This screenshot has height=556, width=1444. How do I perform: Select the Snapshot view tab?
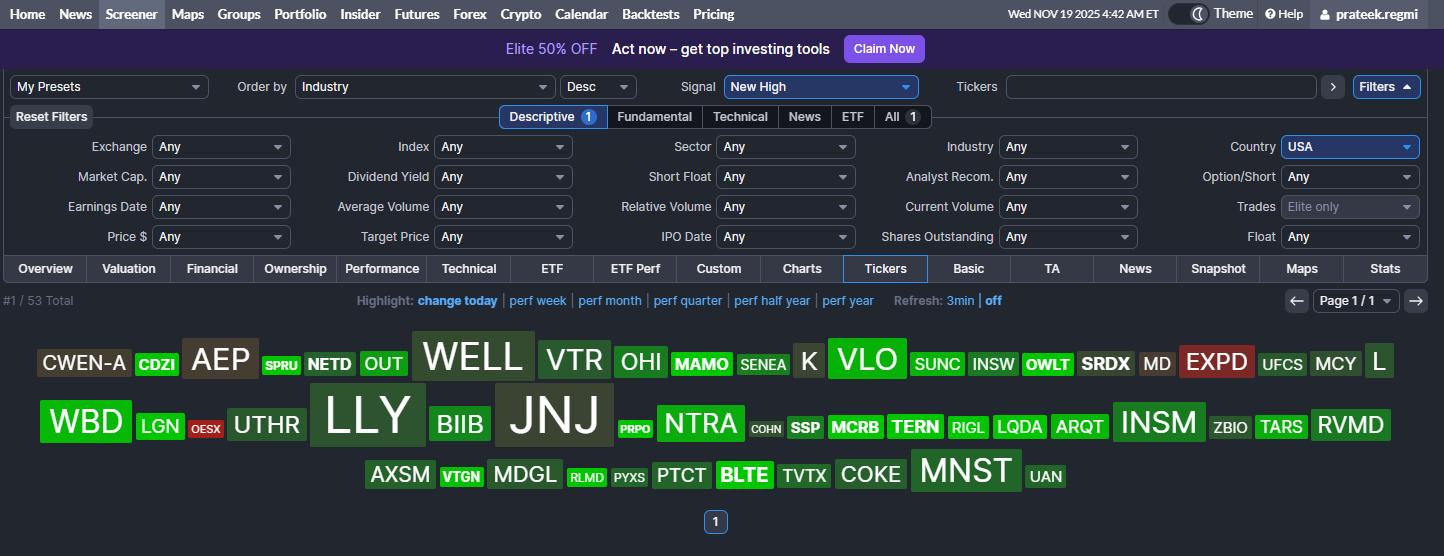[x=1218, y=269]
